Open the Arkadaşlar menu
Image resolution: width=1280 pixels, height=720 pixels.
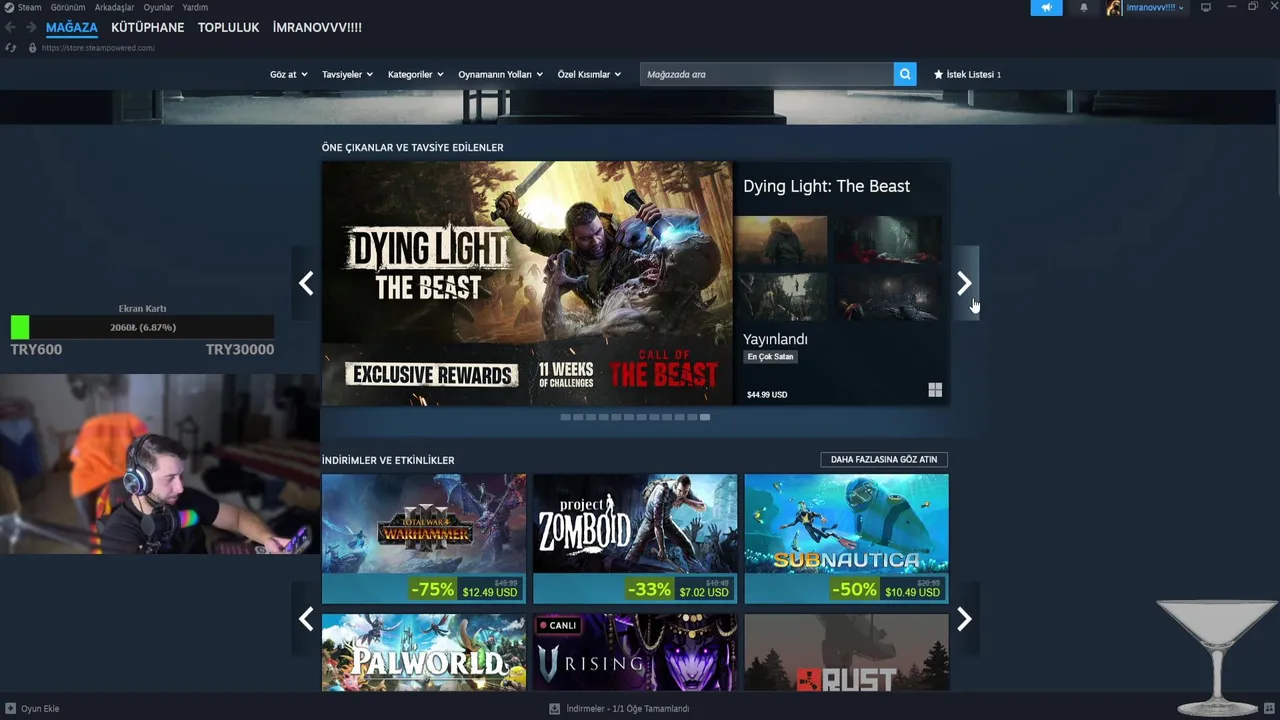[x=114, y=7]
